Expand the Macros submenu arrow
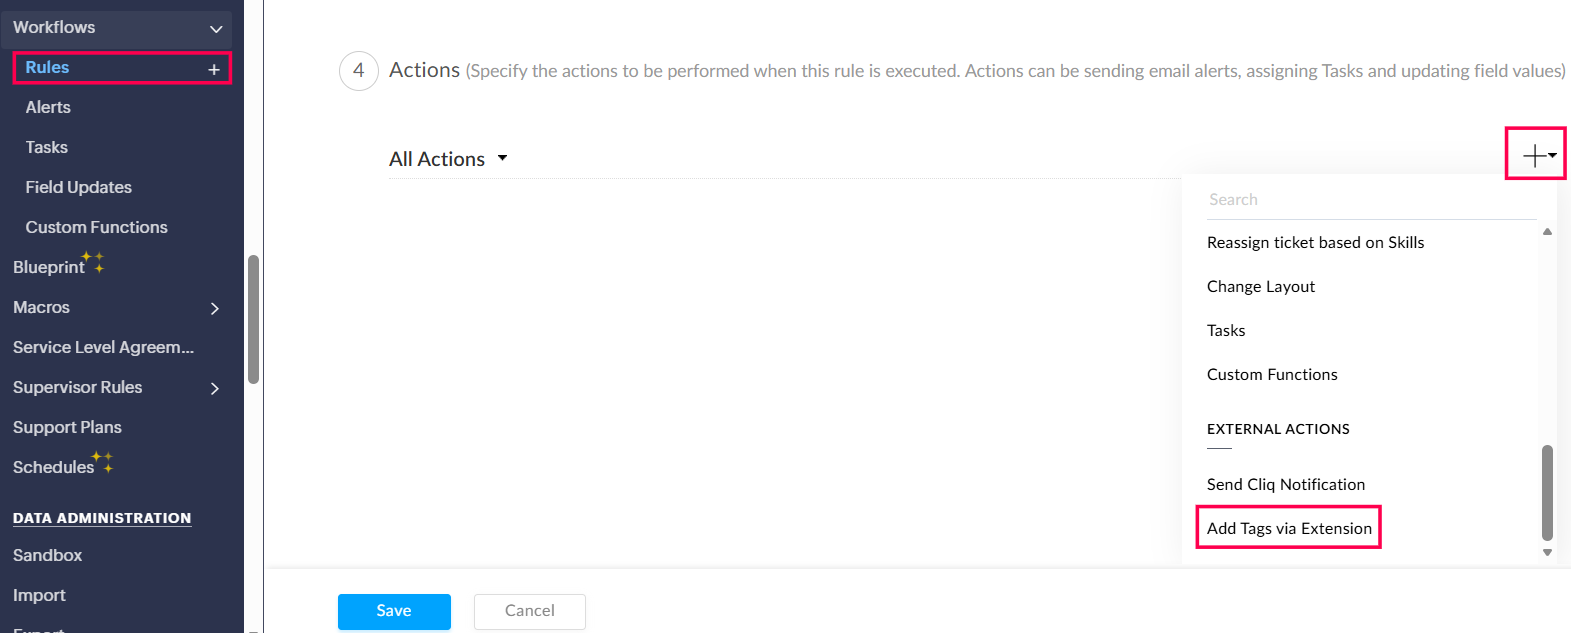Viewport: 1571px width, 633px height. tap(215, 308)
